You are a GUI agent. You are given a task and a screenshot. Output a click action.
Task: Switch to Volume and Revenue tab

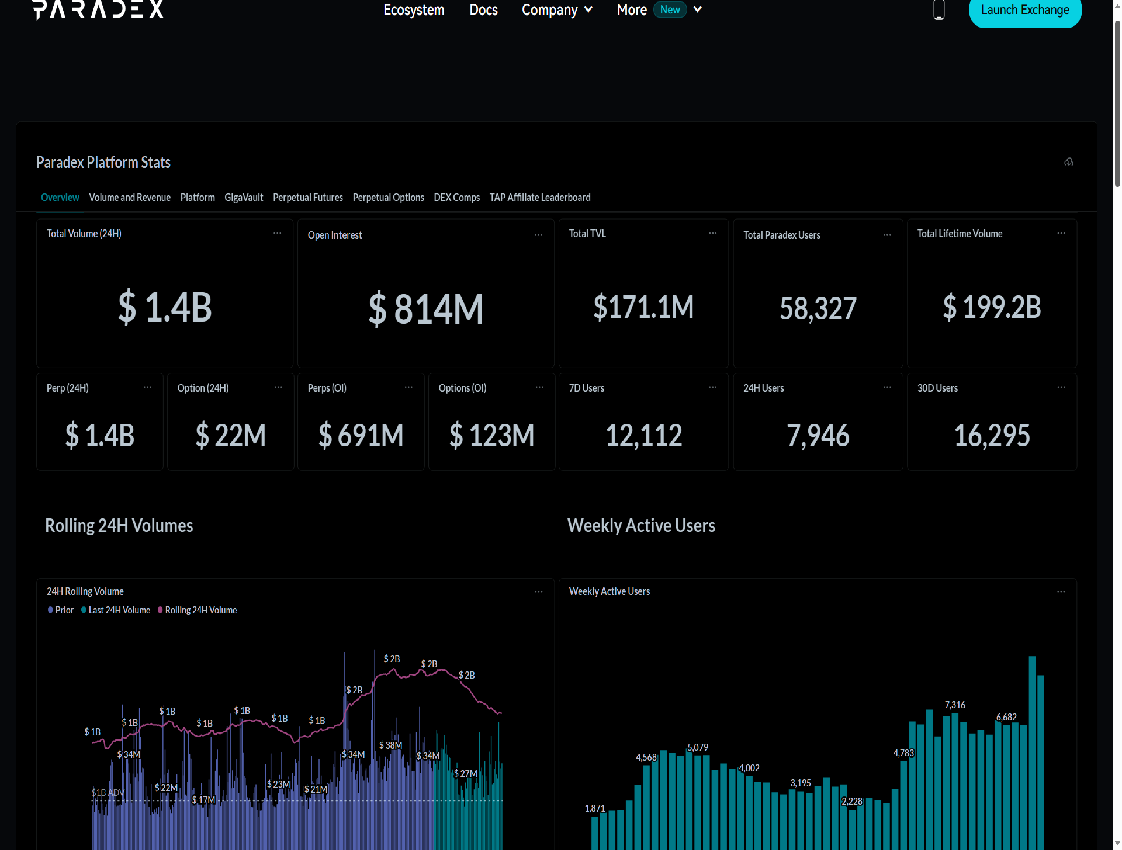(x=130, y=197)
